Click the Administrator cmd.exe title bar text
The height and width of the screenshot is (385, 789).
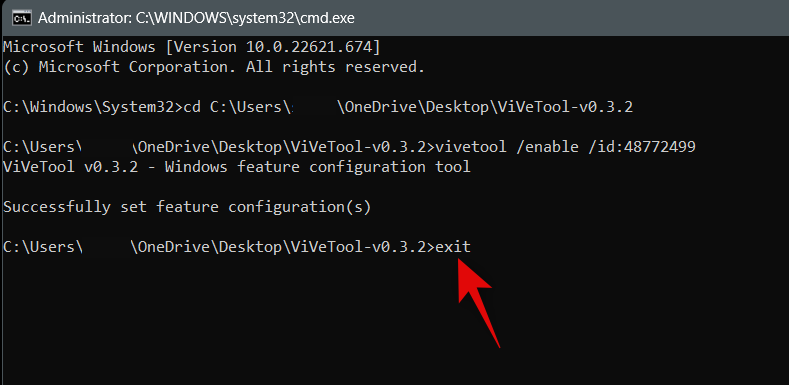pyautogui.click(x=196, y=18)
